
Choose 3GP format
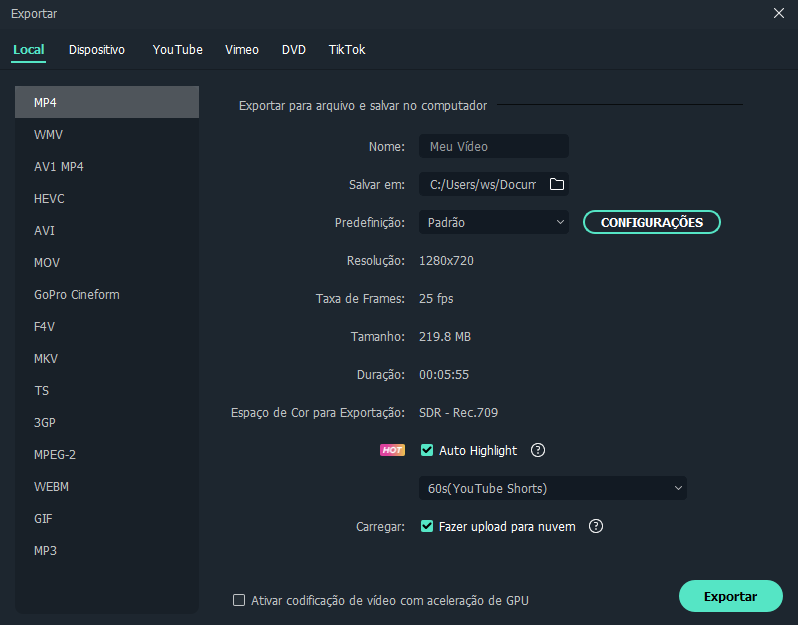(x=107, y=422)
